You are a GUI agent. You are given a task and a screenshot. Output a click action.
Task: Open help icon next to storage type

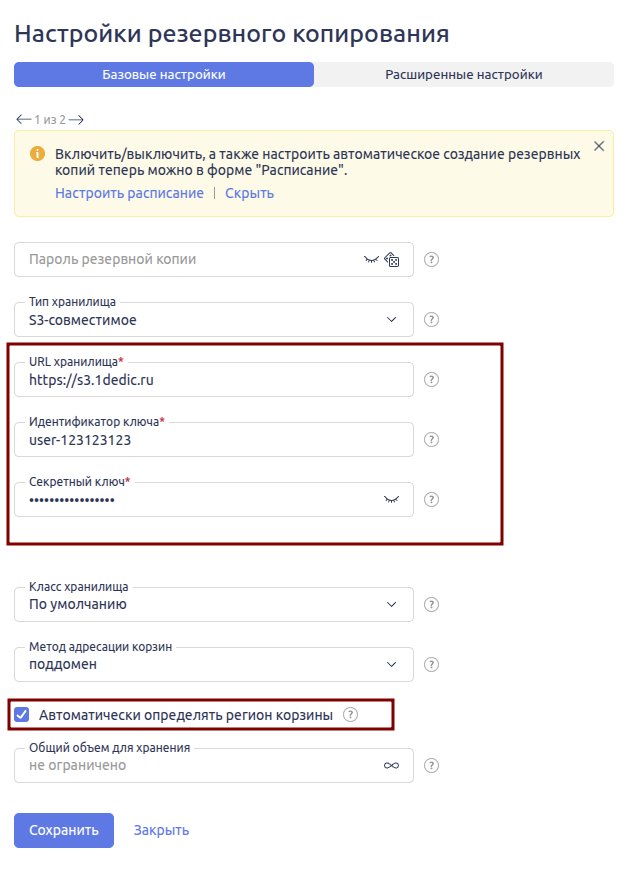click(432, 320)
